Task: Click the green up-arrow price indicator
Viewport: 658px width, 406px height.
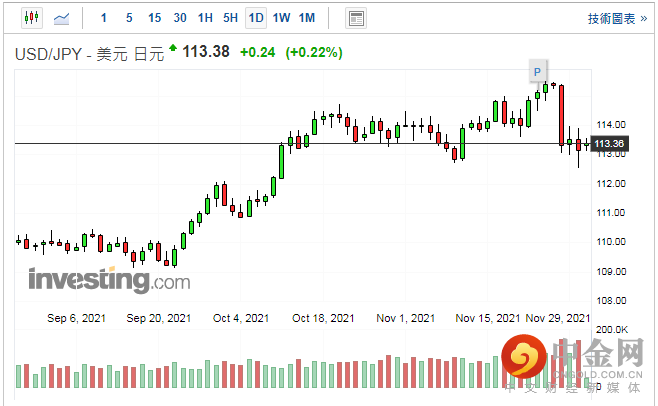Action: (173, 48)
